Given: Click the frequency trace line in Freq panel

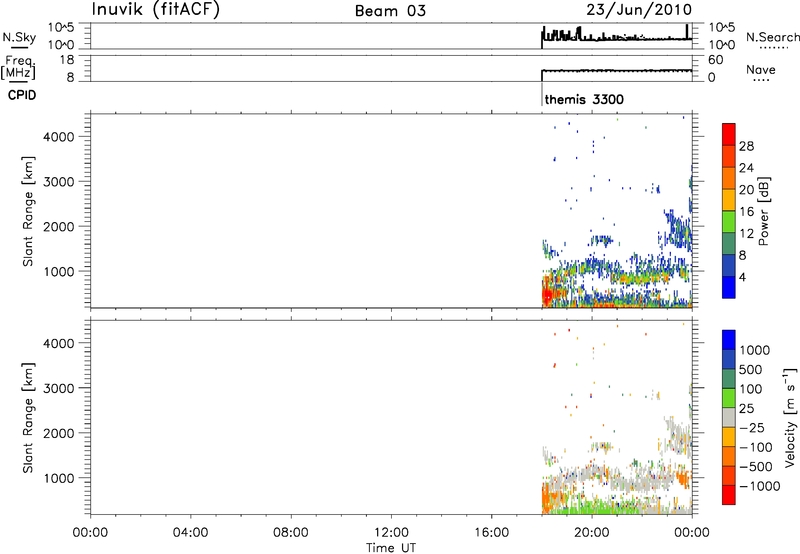Looking at the screenshot, I should (616, 70).
